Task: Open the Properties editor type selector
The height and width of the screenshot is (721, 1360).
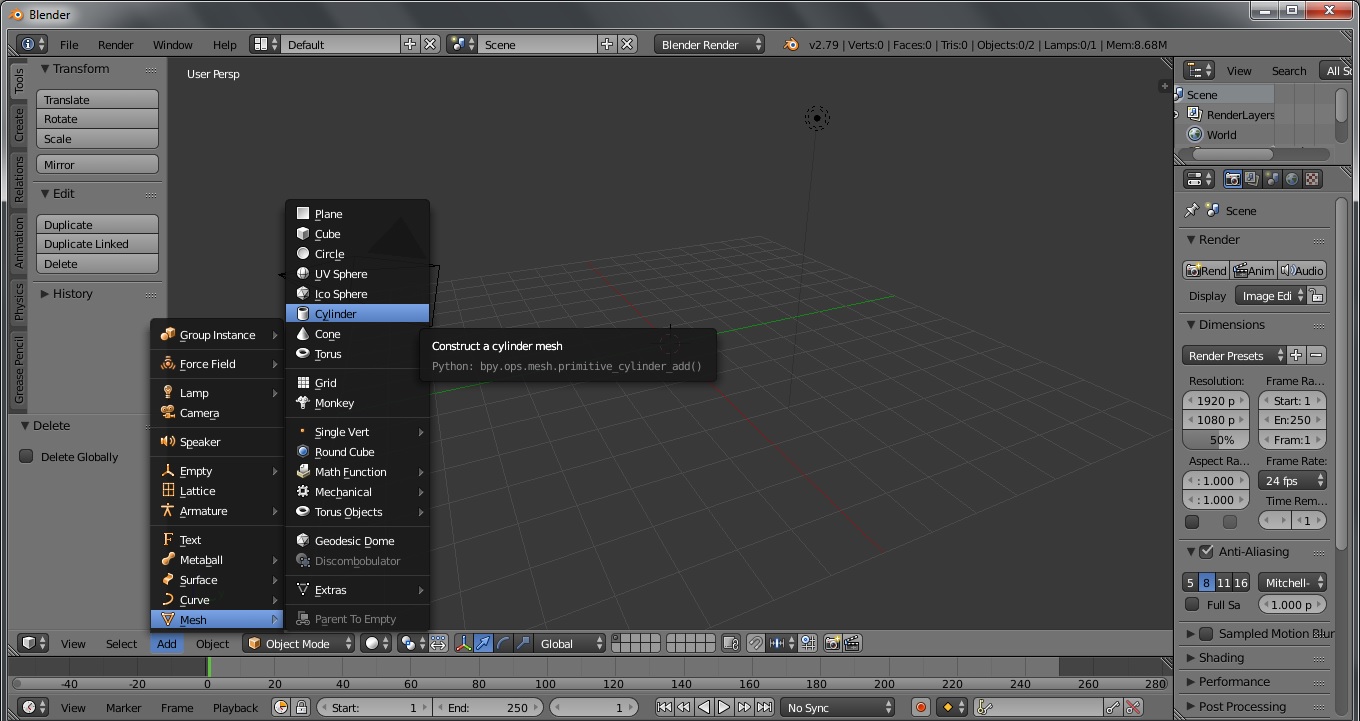Action: [x=1198, y=179]
